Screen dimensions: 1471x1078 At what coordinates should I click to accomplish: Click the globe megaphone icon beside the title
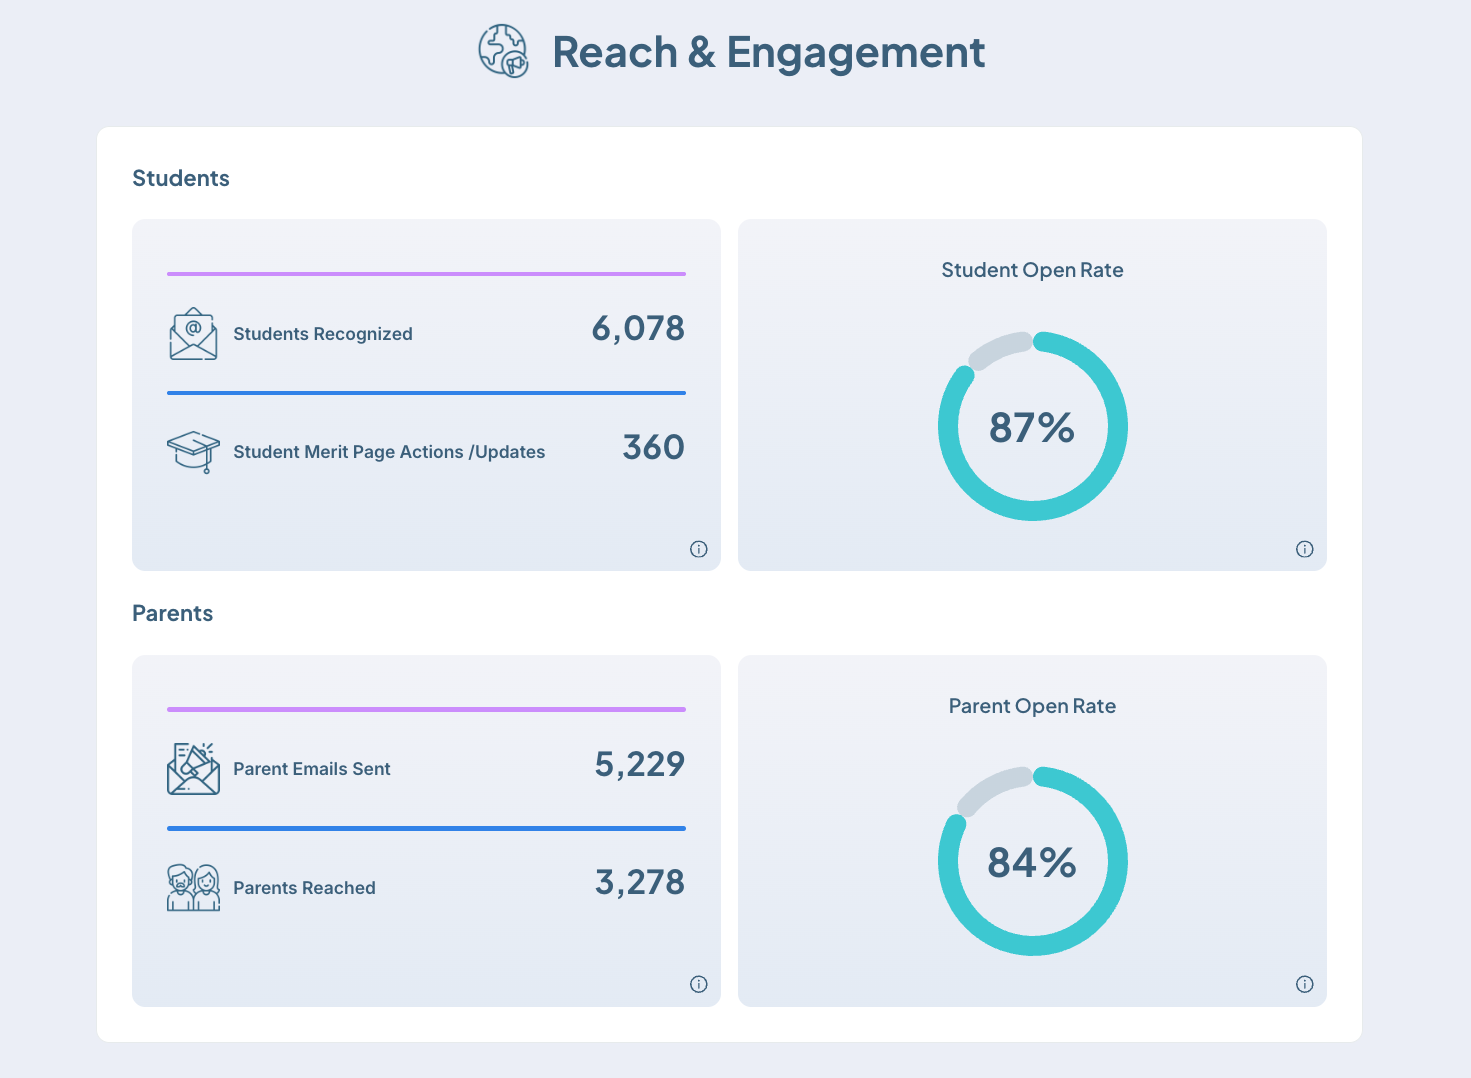[503, 52]
